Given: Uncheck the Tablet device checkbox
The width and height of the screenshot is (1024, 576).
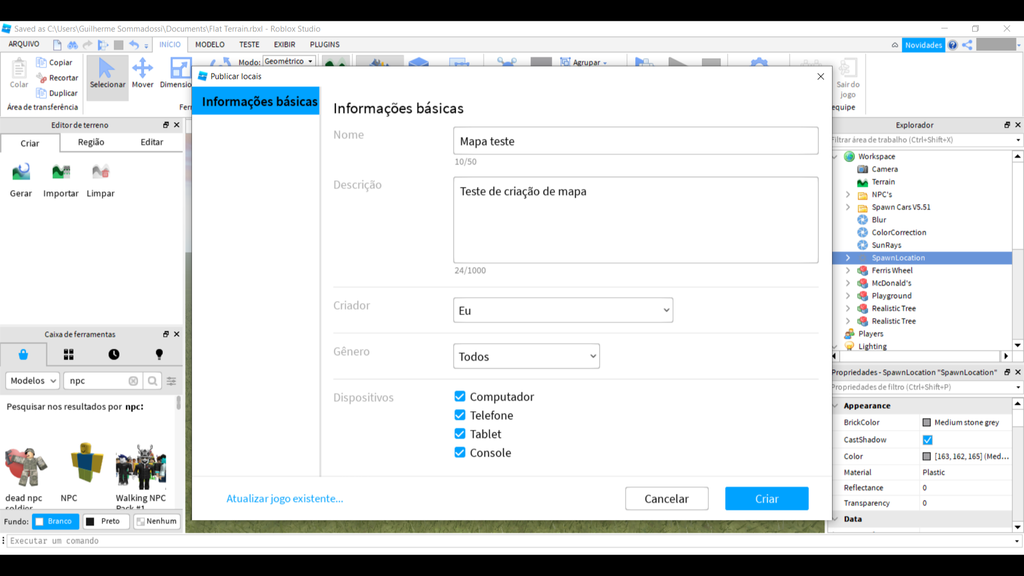Looking at the screenshot, I should (460, 434).
